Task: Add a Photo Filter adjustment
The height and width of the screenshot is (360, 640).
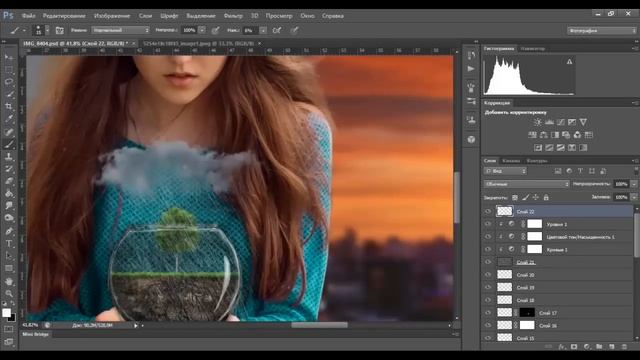Action: coord(566,135)
